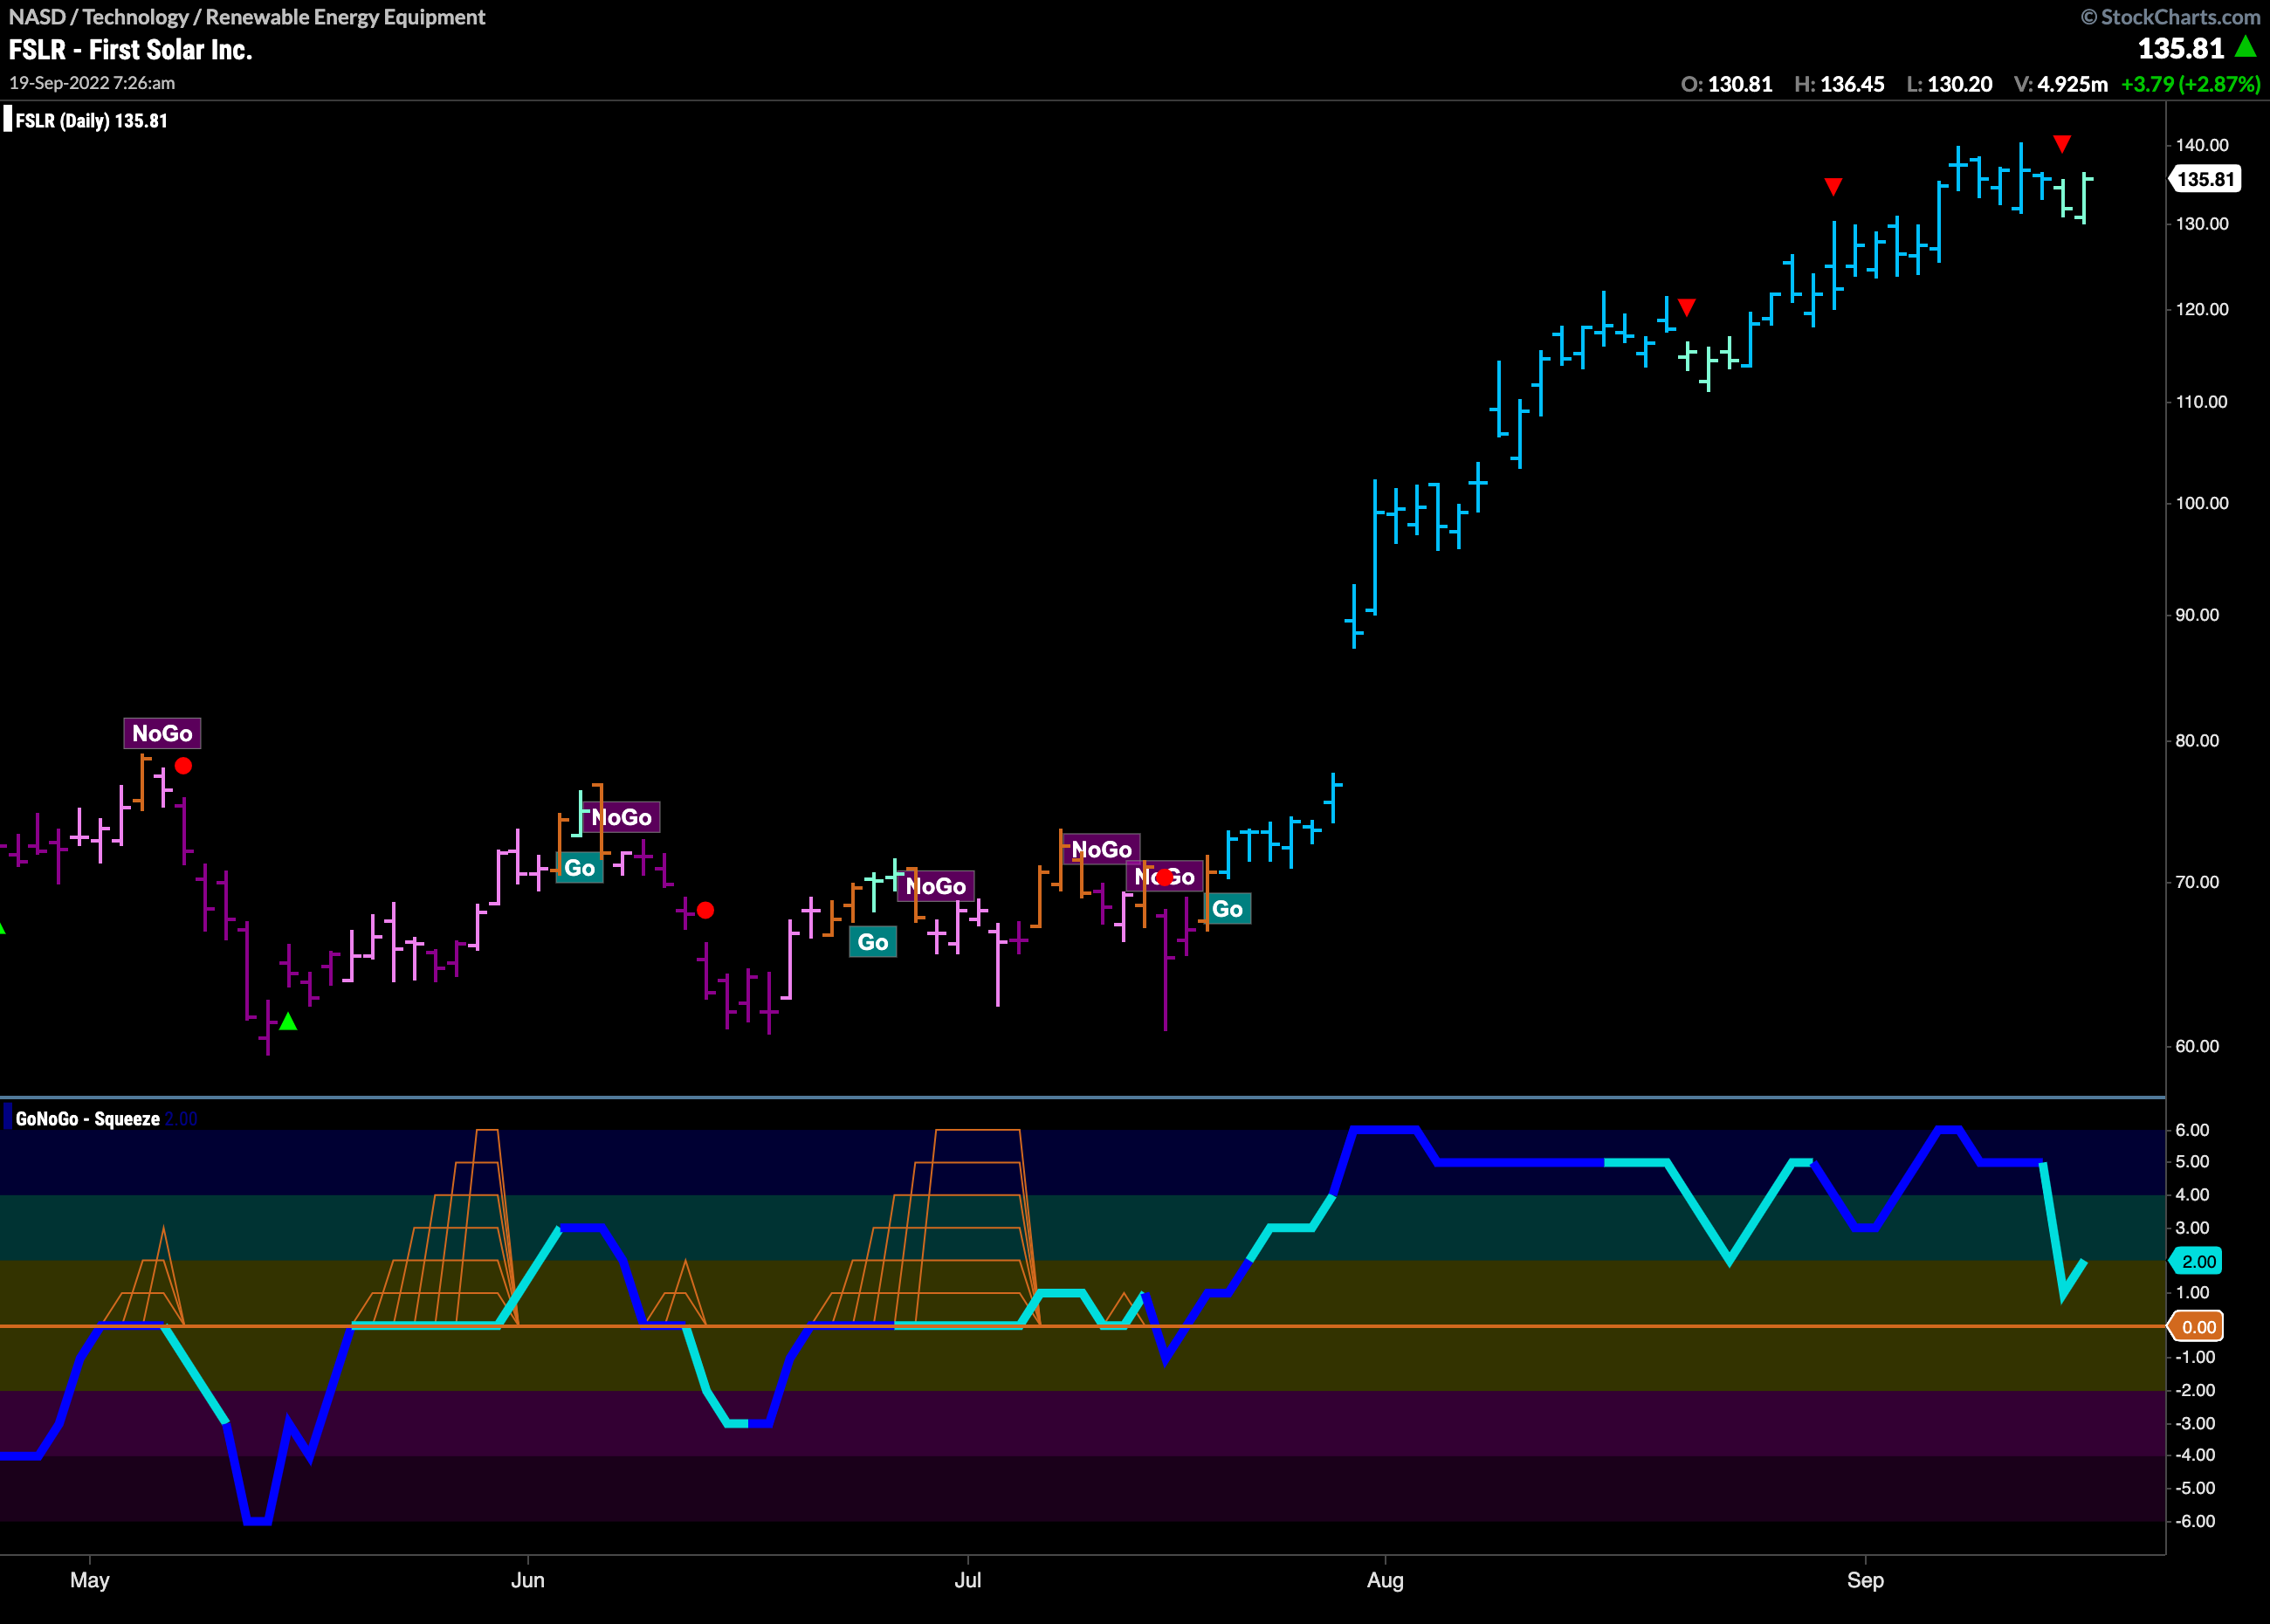Click the FSLR (Daily) 135.81 legend label
This screenshot has height=1624, width=2270.
click(91, 121)
